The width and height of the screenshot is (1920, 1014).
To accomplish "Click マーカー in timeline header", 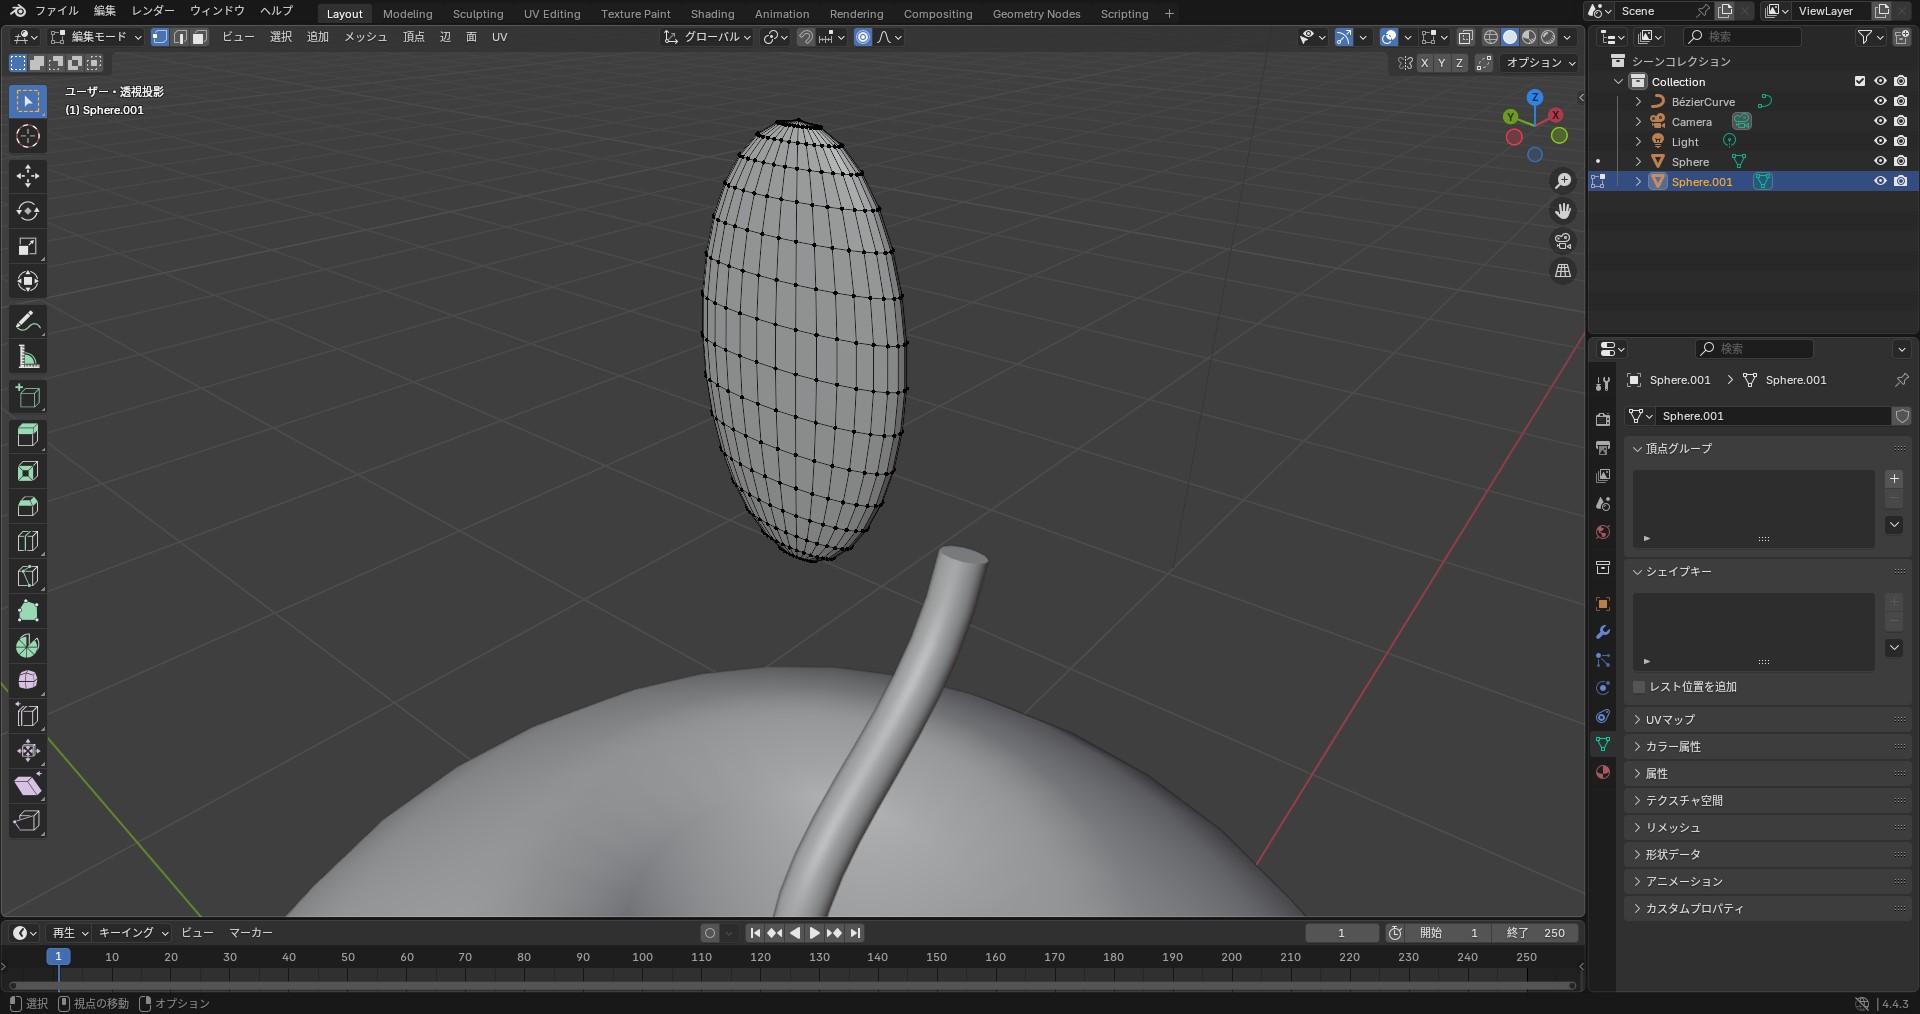I will coord(251,933).
